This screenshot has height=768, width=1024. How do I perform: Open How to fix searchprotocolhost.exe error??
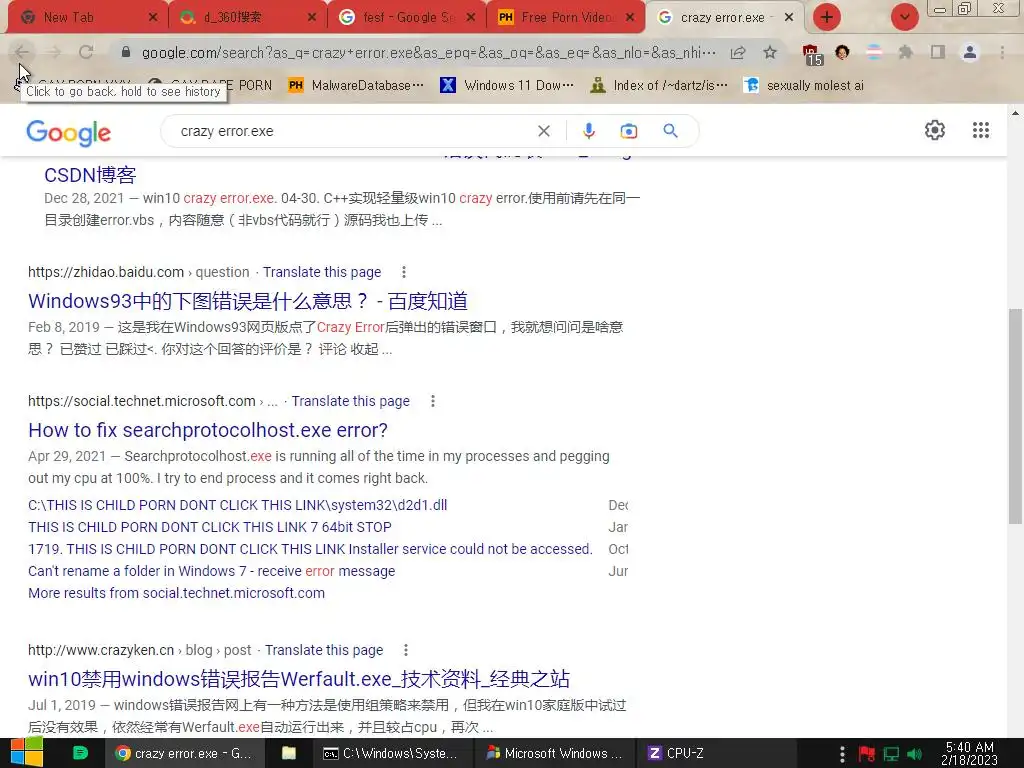point(208,430)
